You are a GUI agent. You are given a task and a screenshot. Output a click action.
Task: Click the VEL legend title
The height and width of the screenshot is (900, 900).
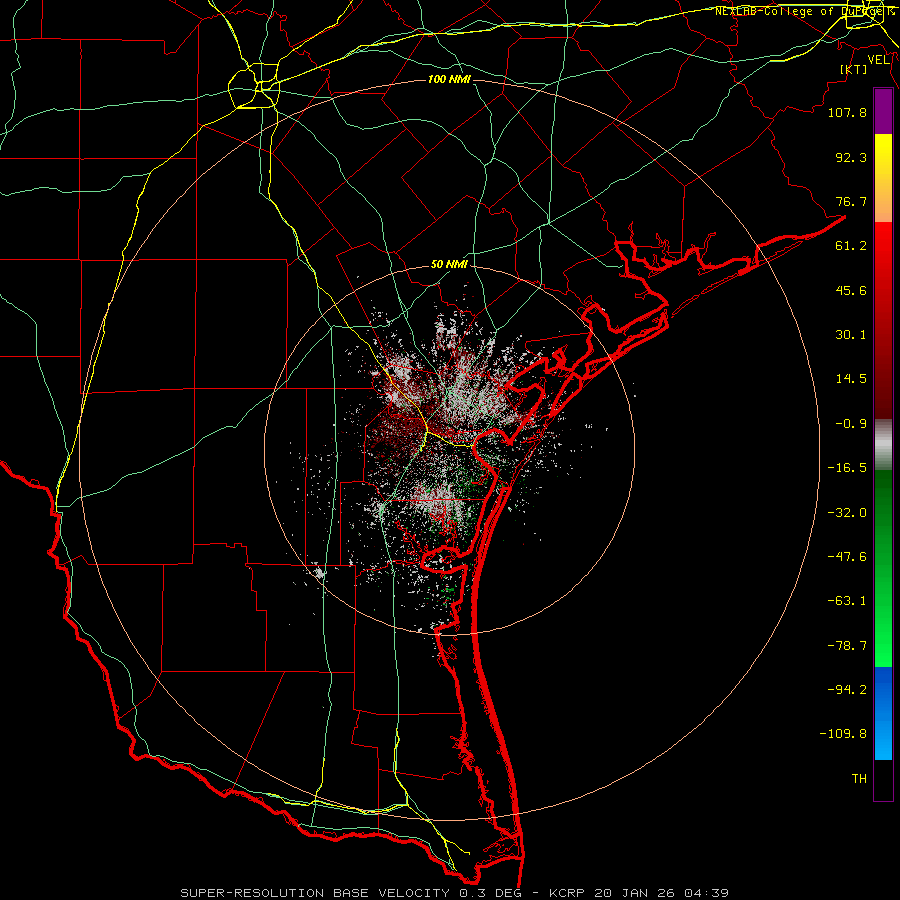(x=878, y=59)
